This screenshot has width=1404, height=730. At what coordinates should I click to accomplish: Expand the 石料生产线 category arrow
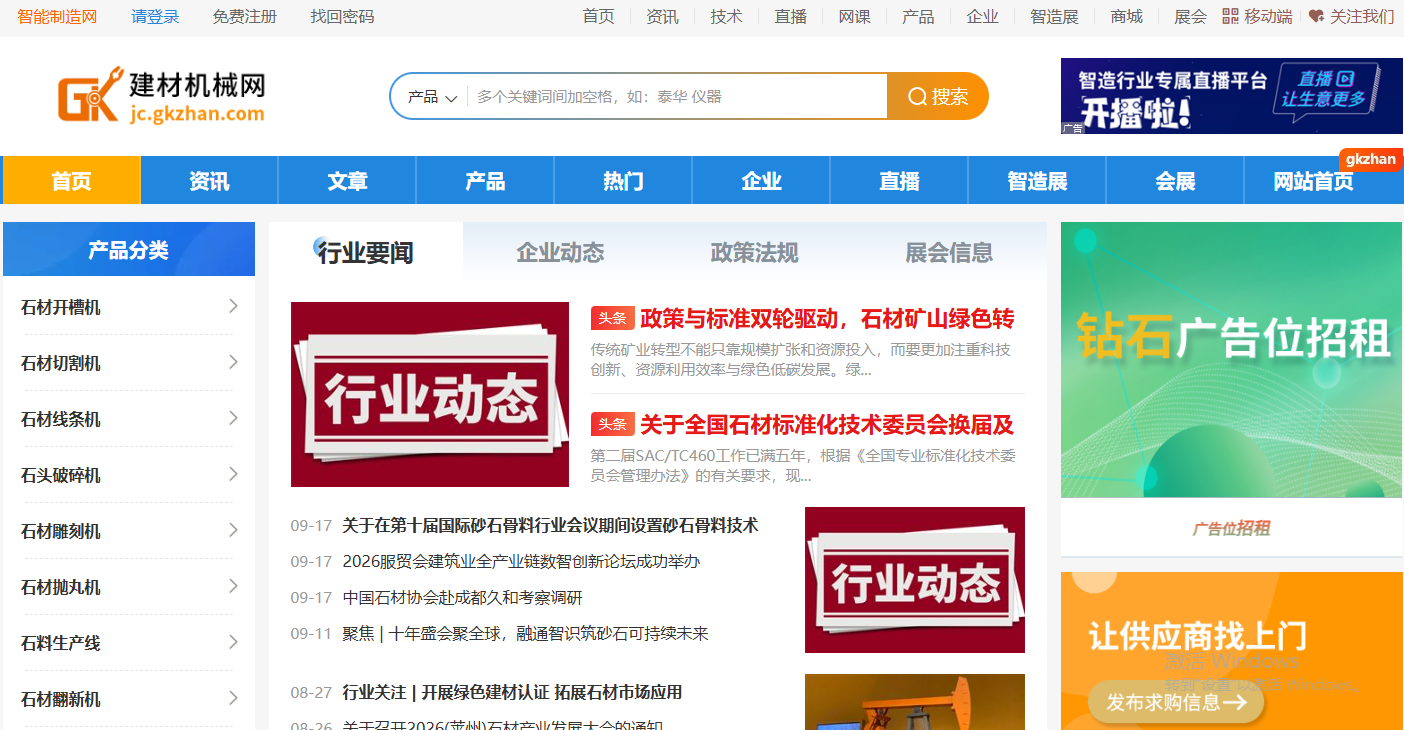point(233,642)
